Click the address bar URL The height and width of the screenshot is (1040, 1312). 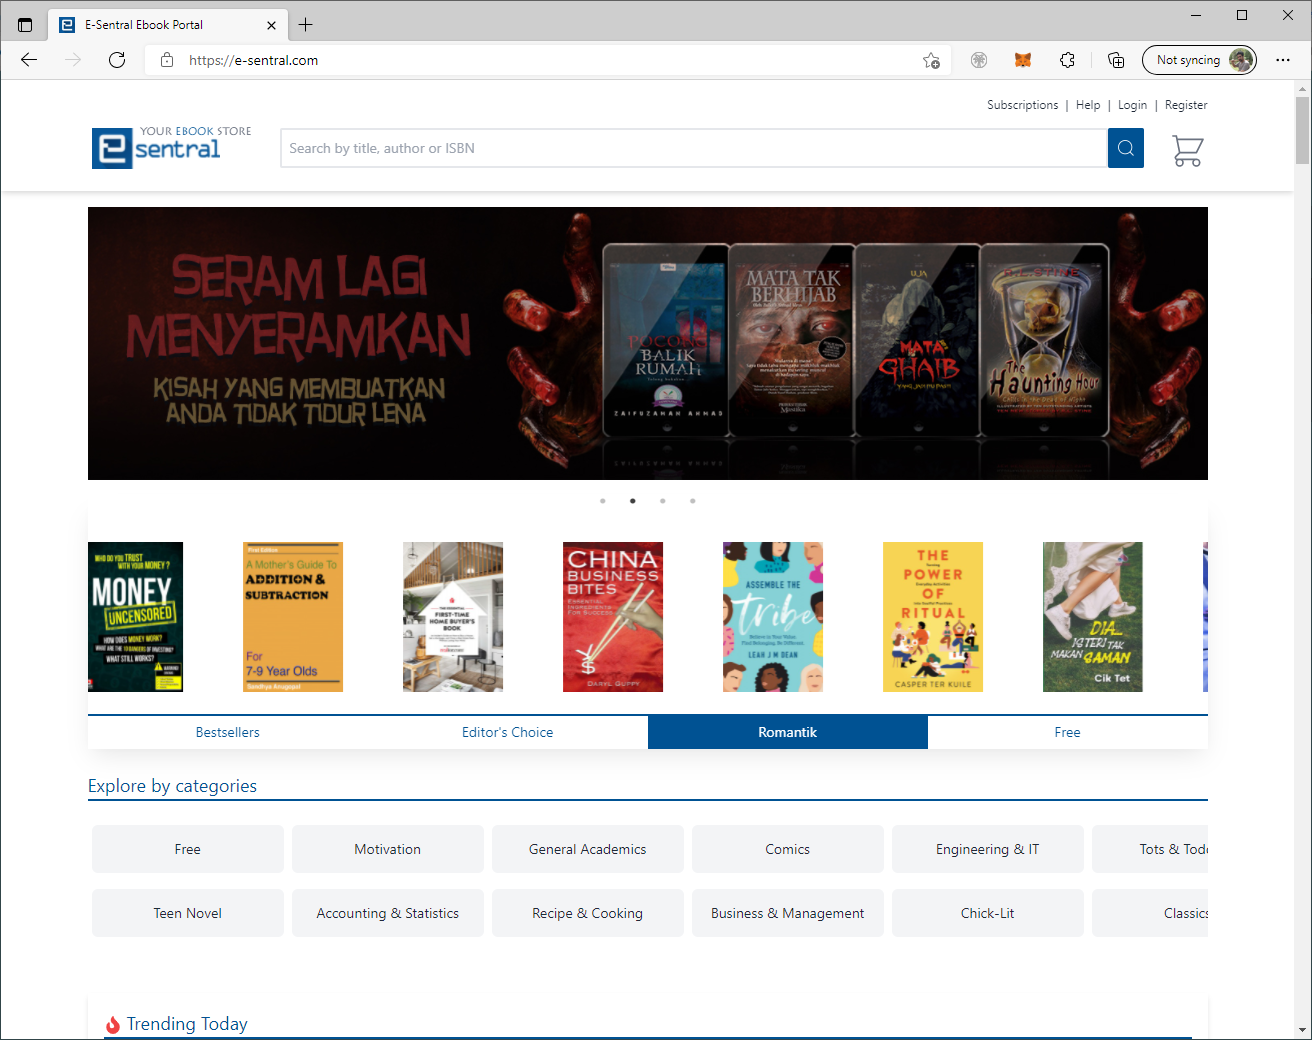pos(254,60)
